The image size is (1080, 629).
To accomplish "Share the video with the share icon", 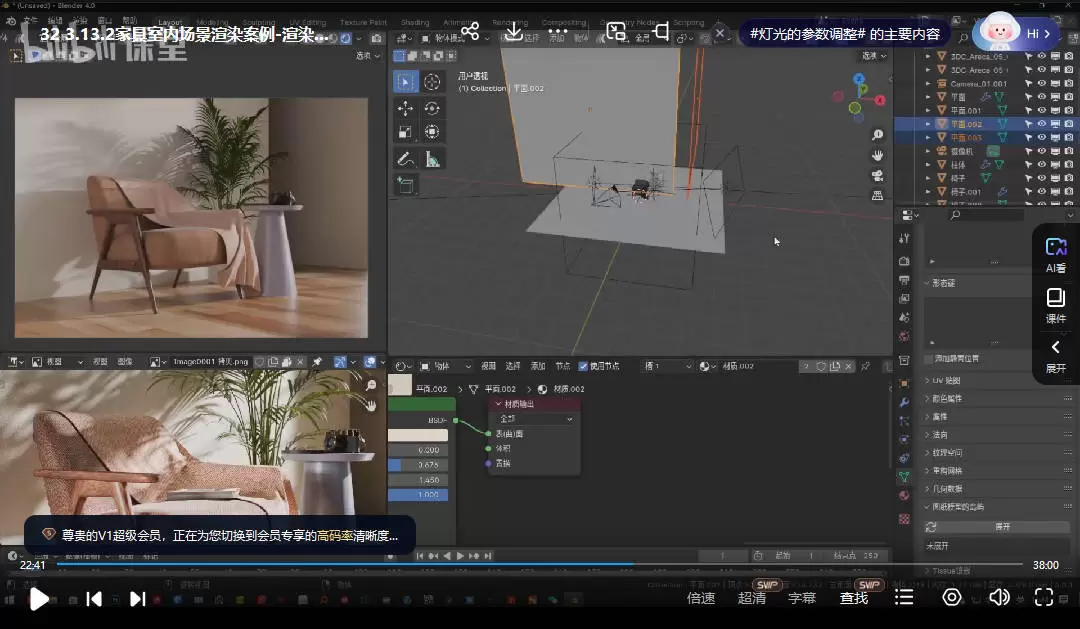I will pos(470,31).
